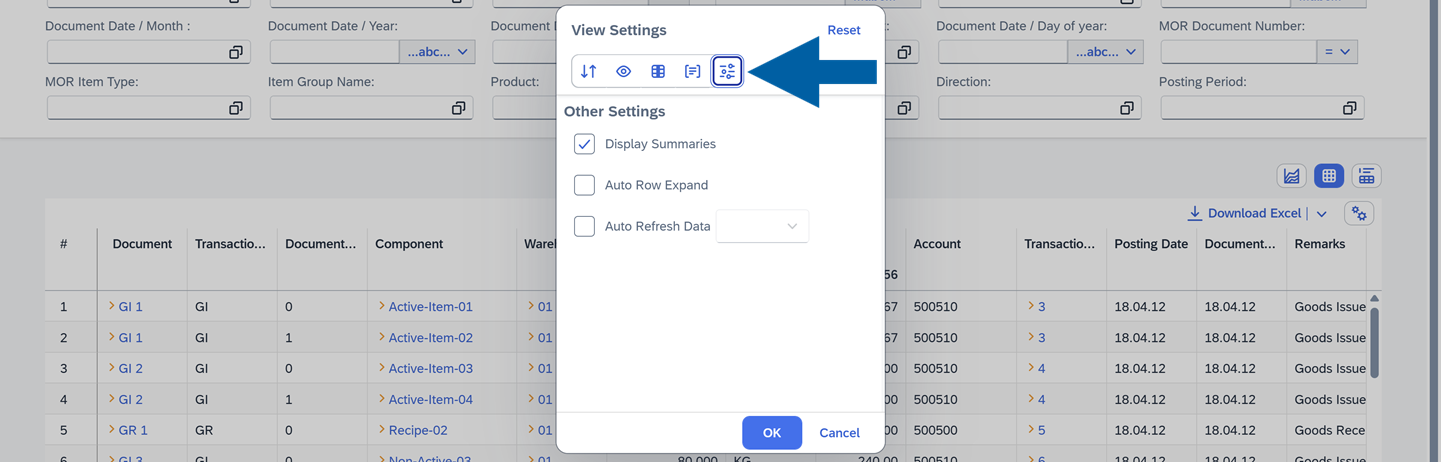This screenshot has height=463, width=1441.
Task: Select the Other Settings sliders tab icon
Action: point(727,71)
